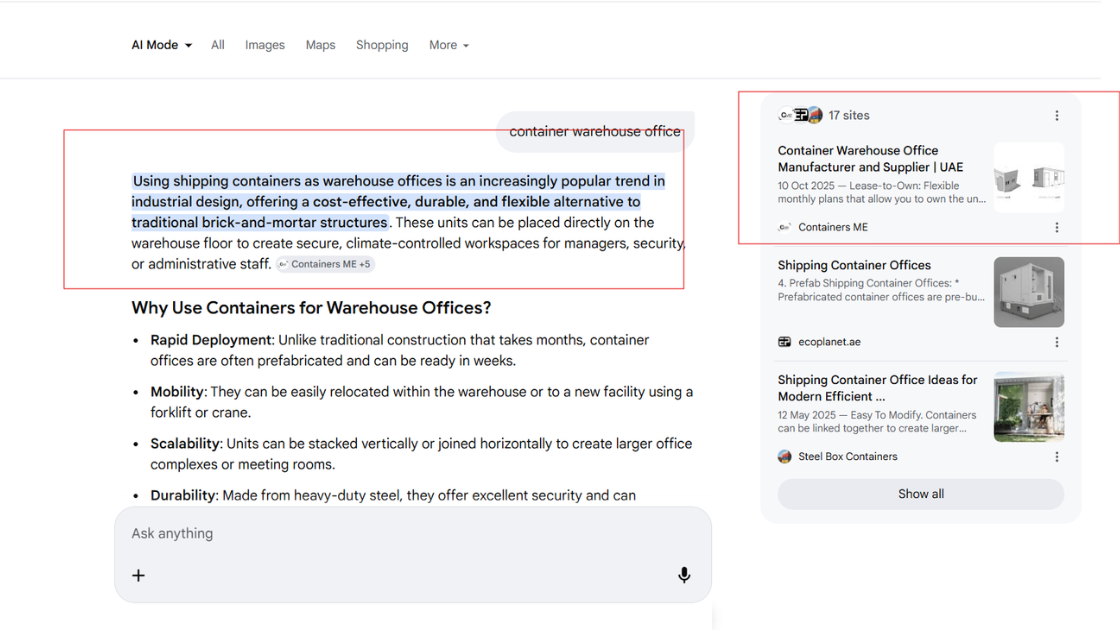Expand the More search options dropdown
Screen dimensions: 1120x630
tap(449, 45)
